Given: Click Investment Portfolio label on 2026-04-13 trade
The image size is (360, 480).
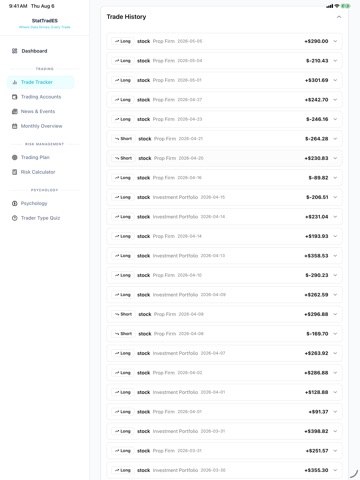Looking at the screenshot, I should click(175, 256).
